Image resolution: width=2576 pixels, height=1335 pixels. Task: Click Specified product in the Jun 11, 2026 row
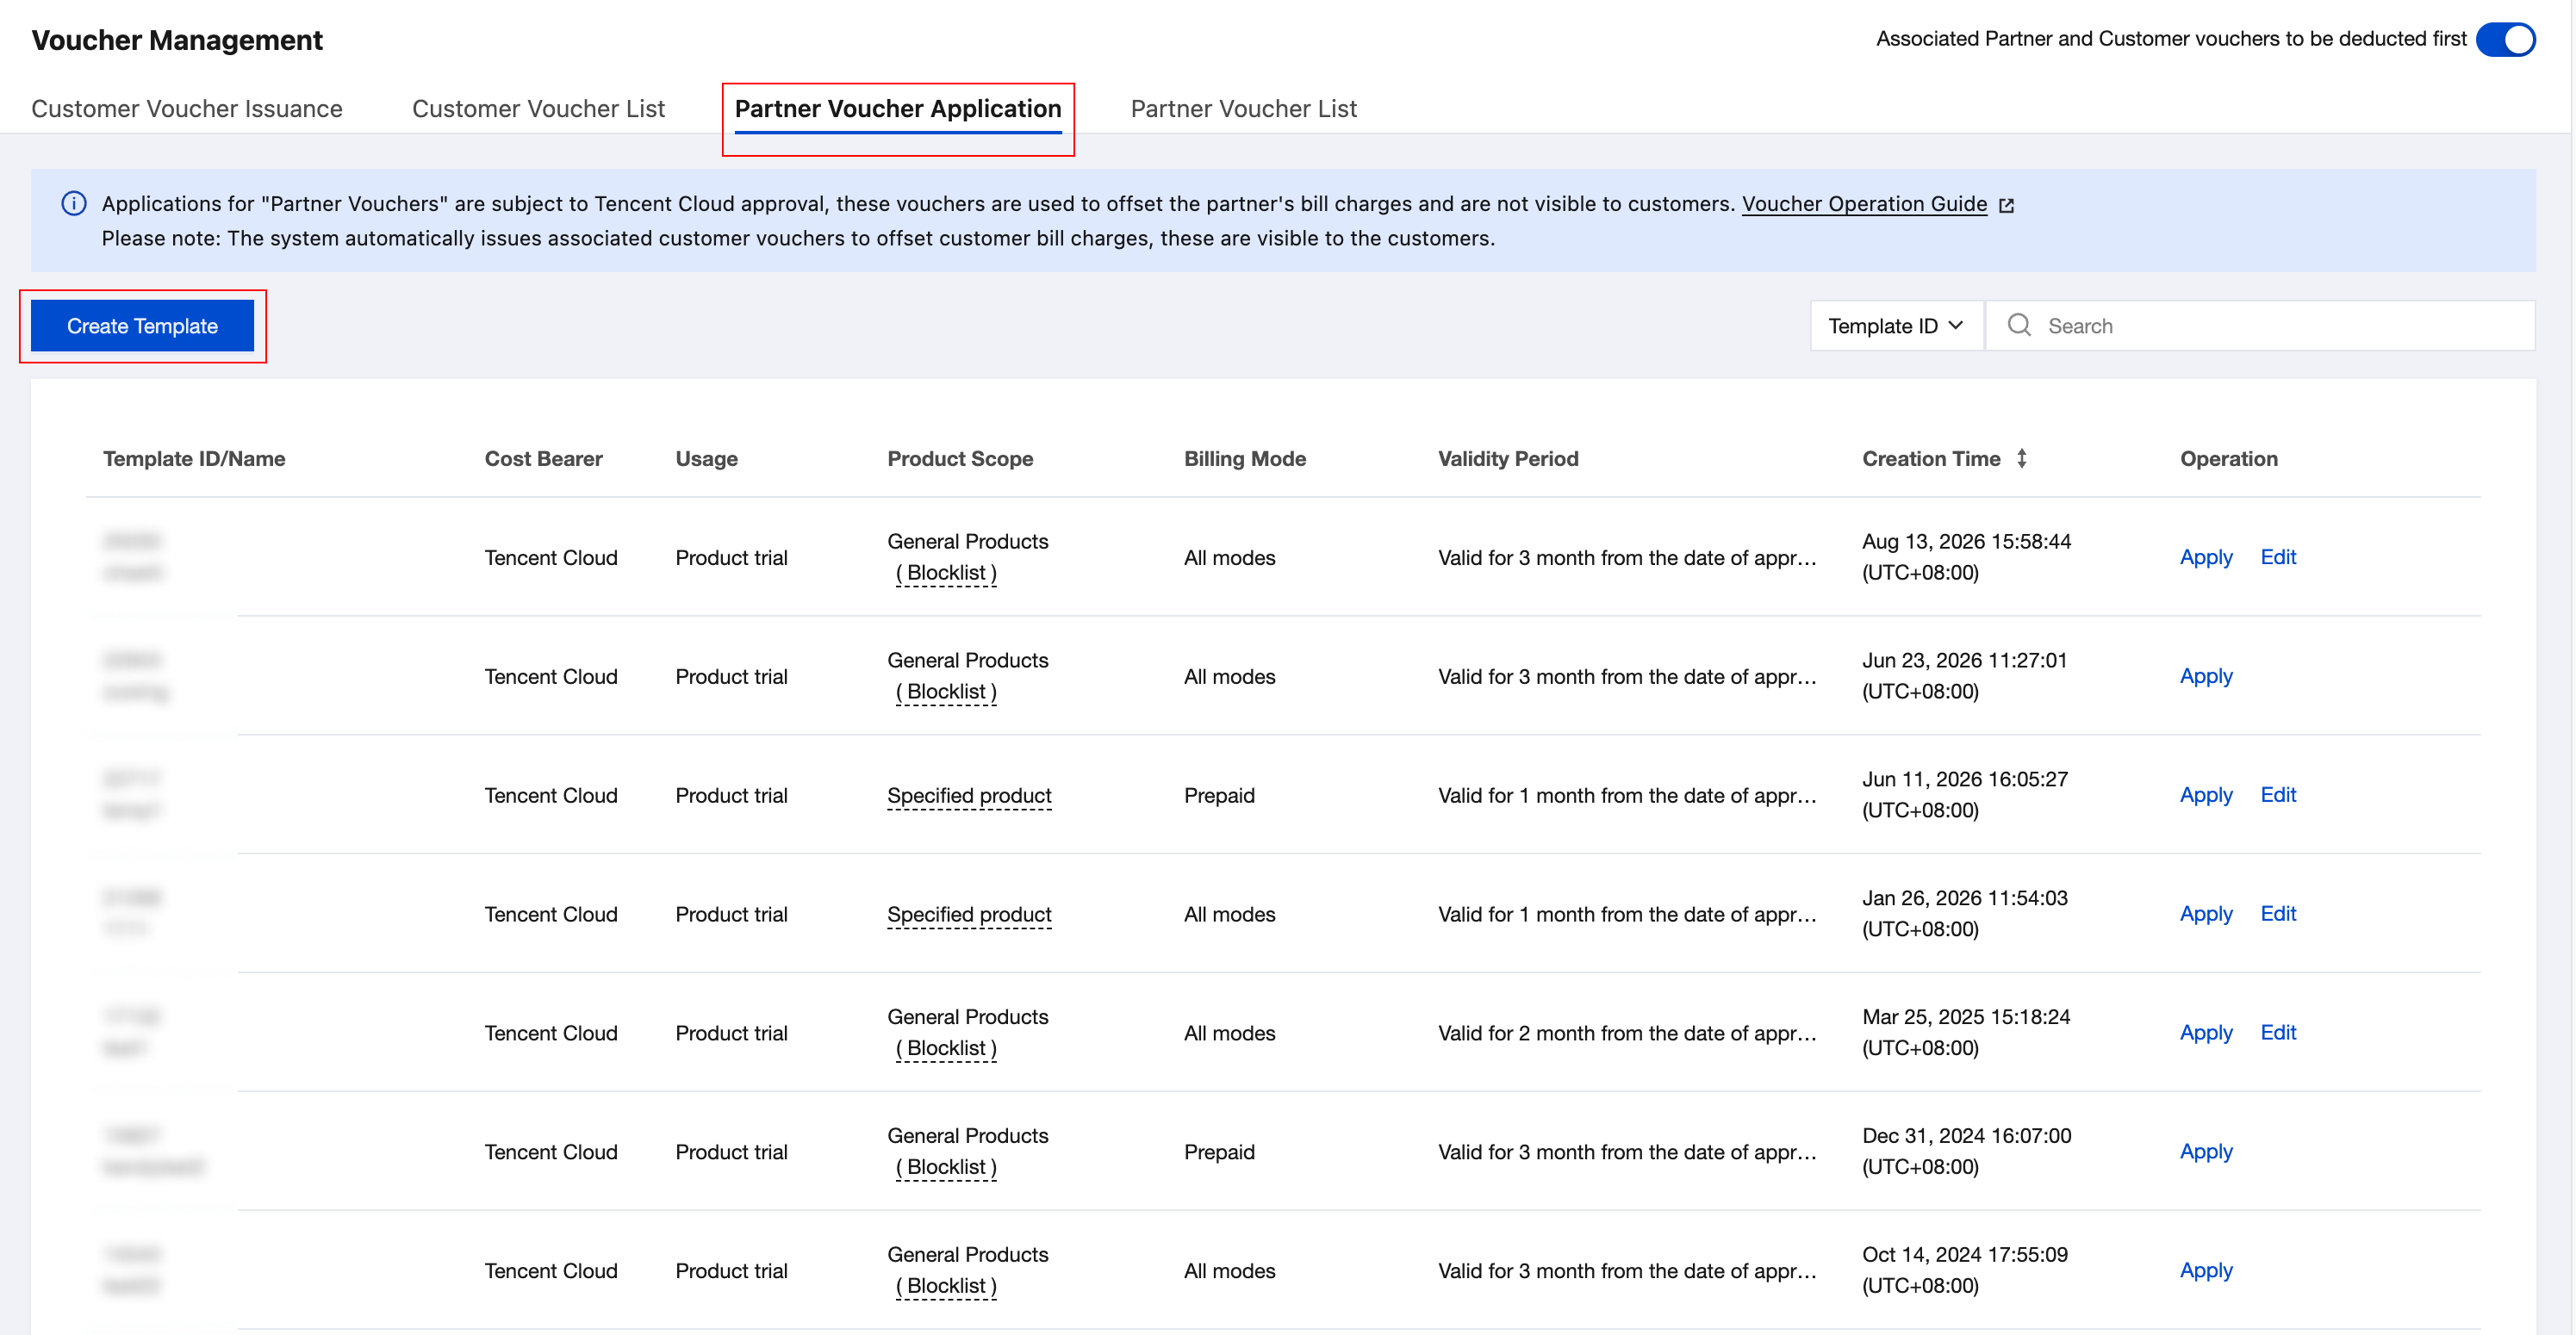click(969, 795)
